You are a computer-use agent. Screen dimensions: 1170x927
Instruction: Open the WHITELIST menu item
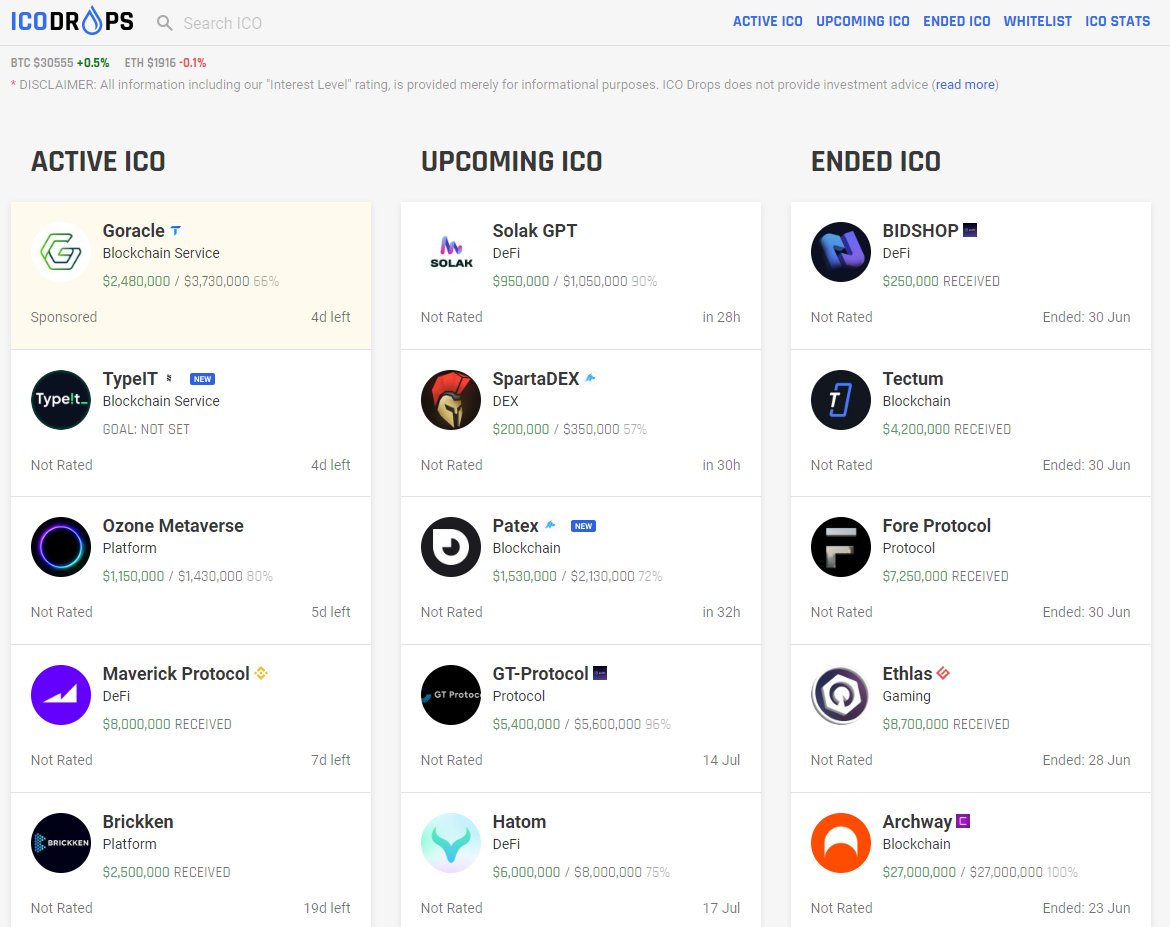tap(1037, 22)
